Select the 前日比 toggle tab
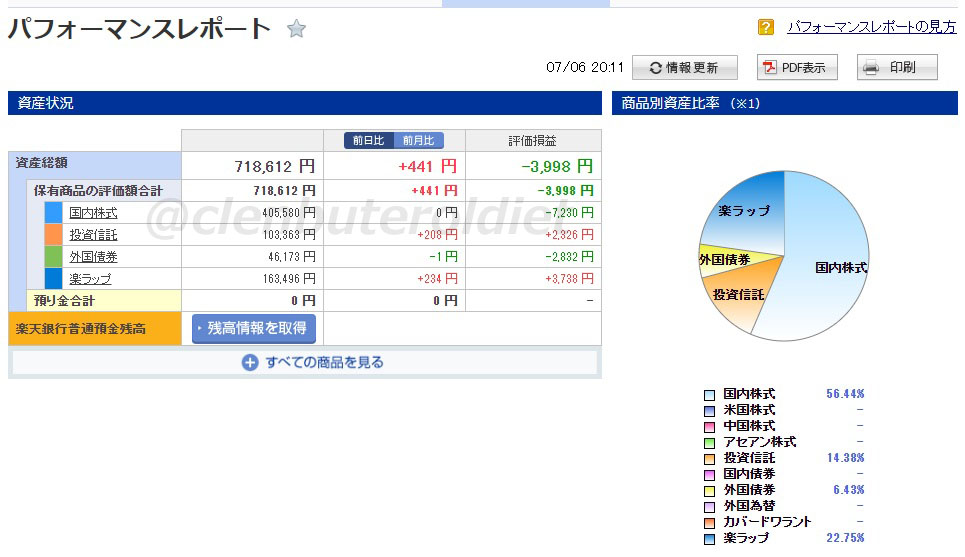 pyautogui.click(x=369, y=140)
